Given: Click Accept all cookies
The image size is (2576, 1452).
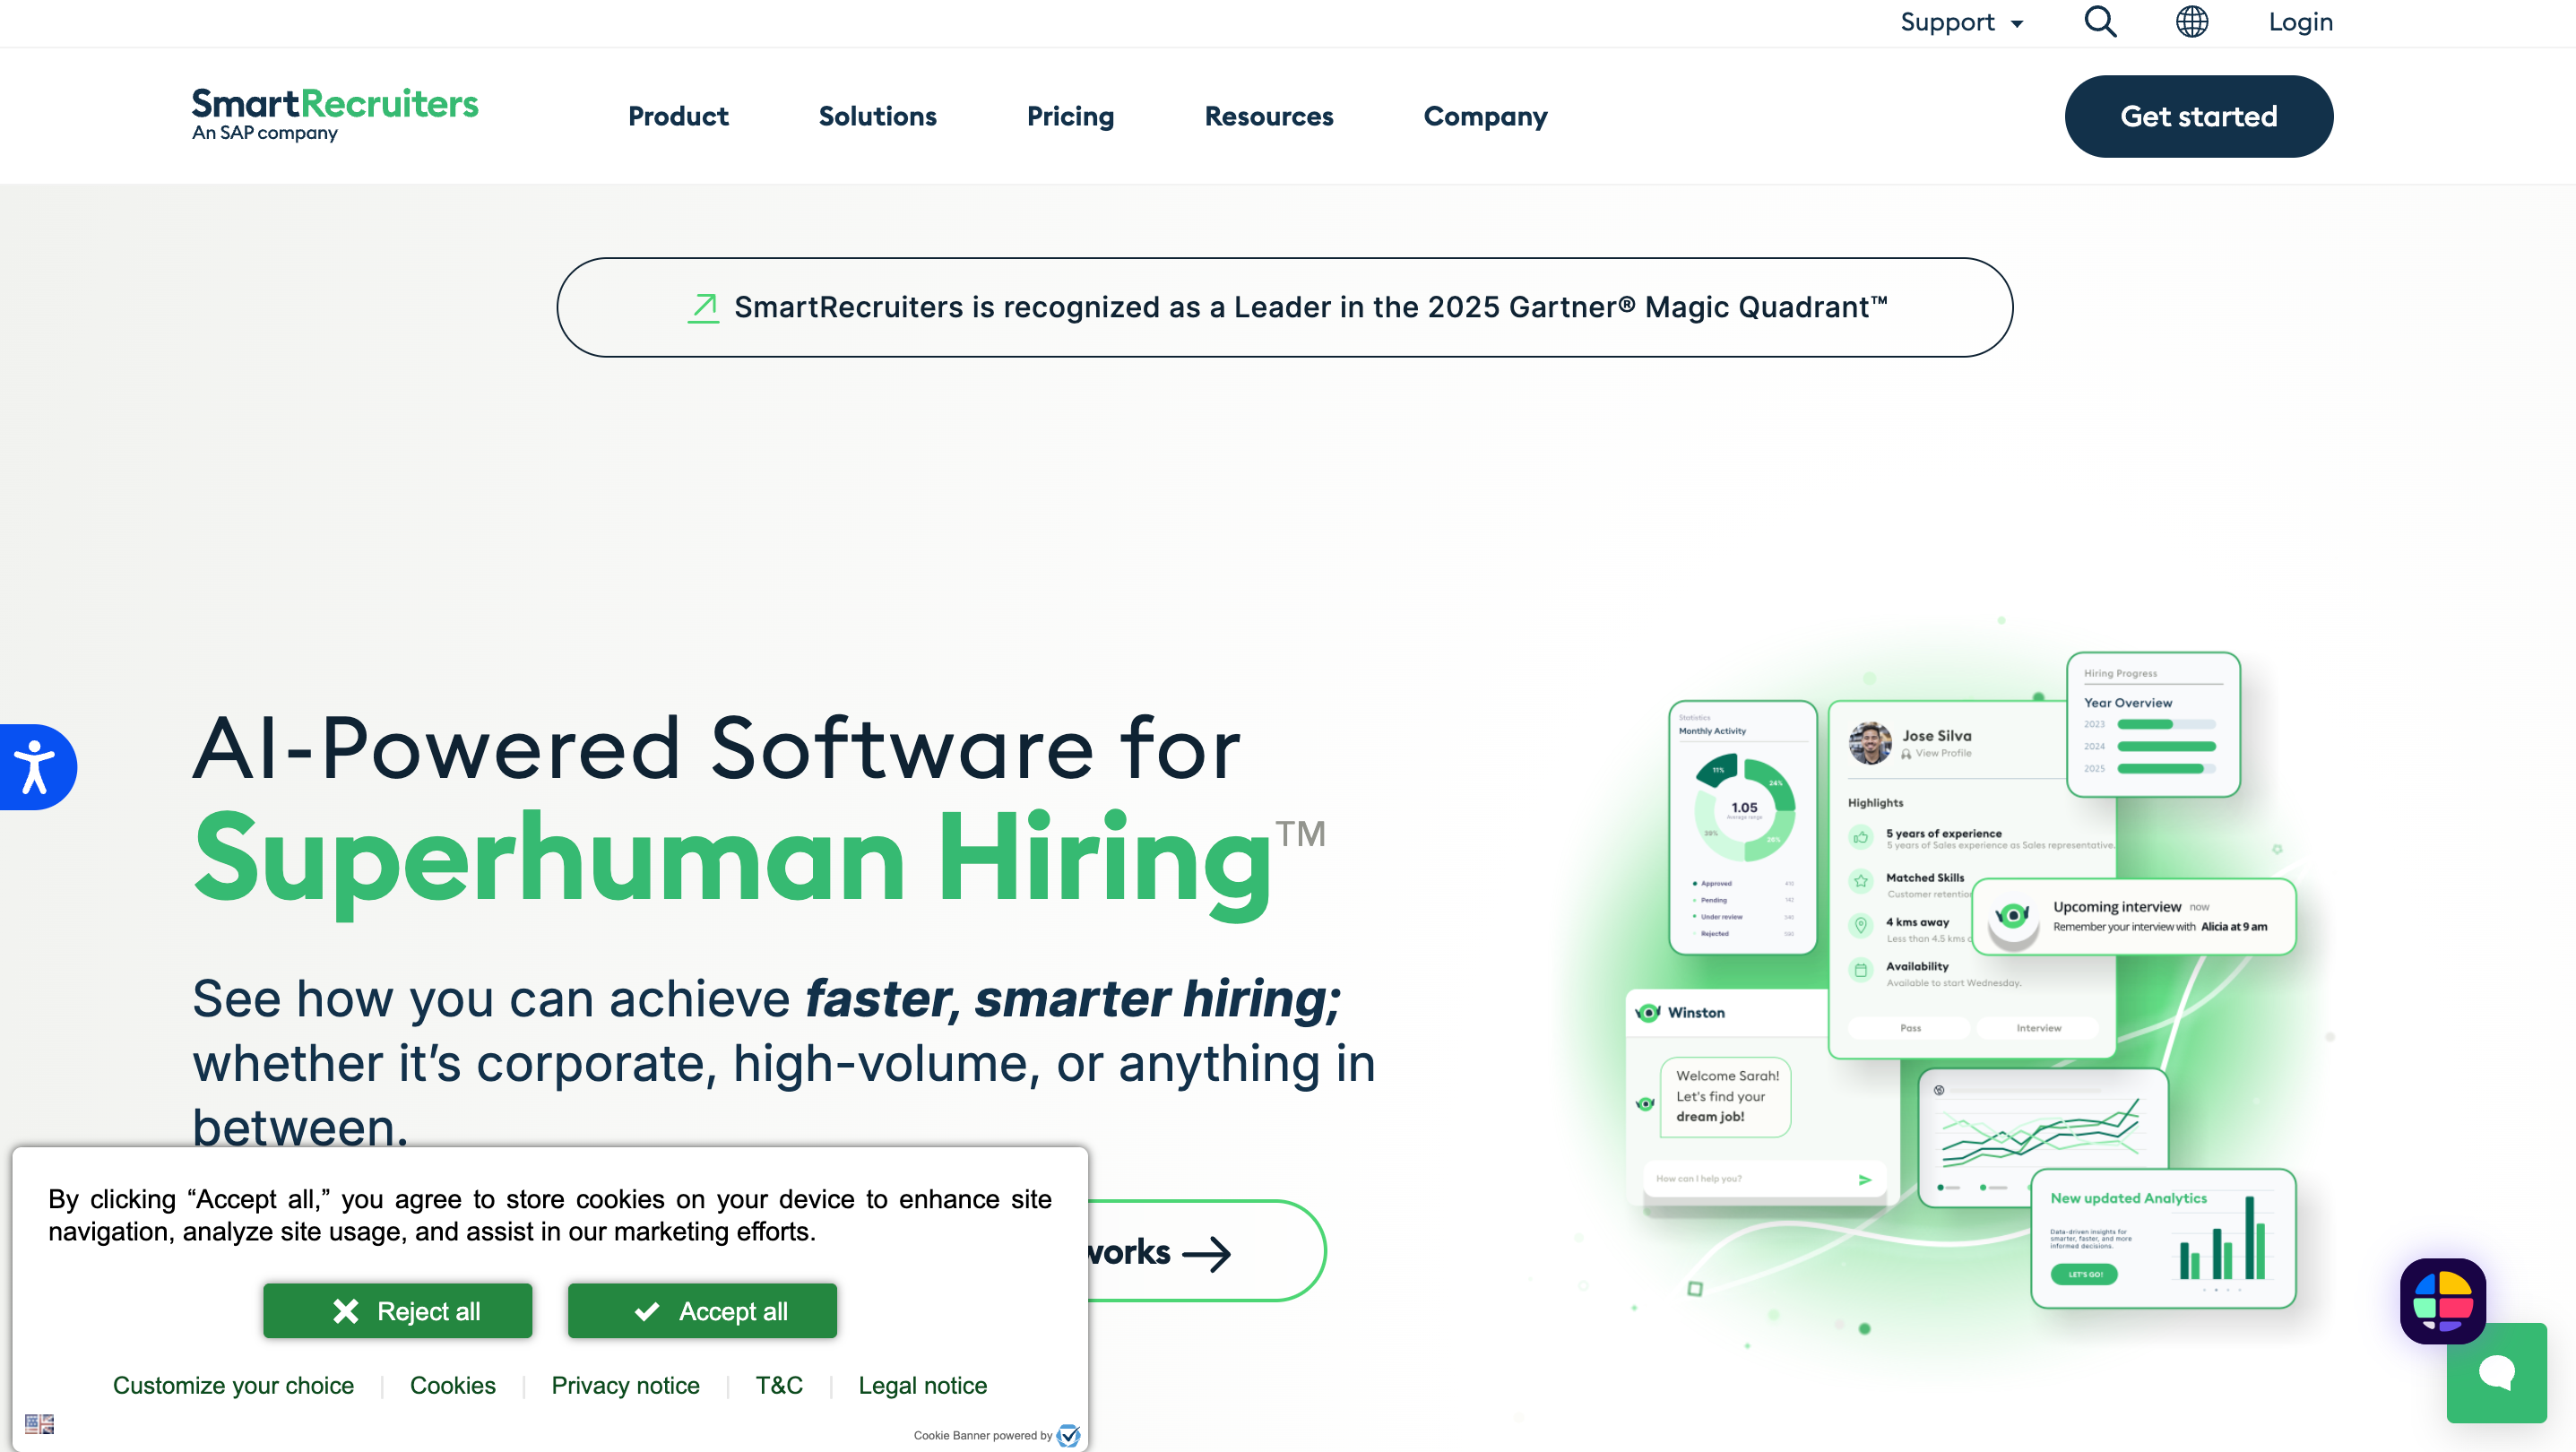Looking at the screenshot, I should pos(702,1310).
